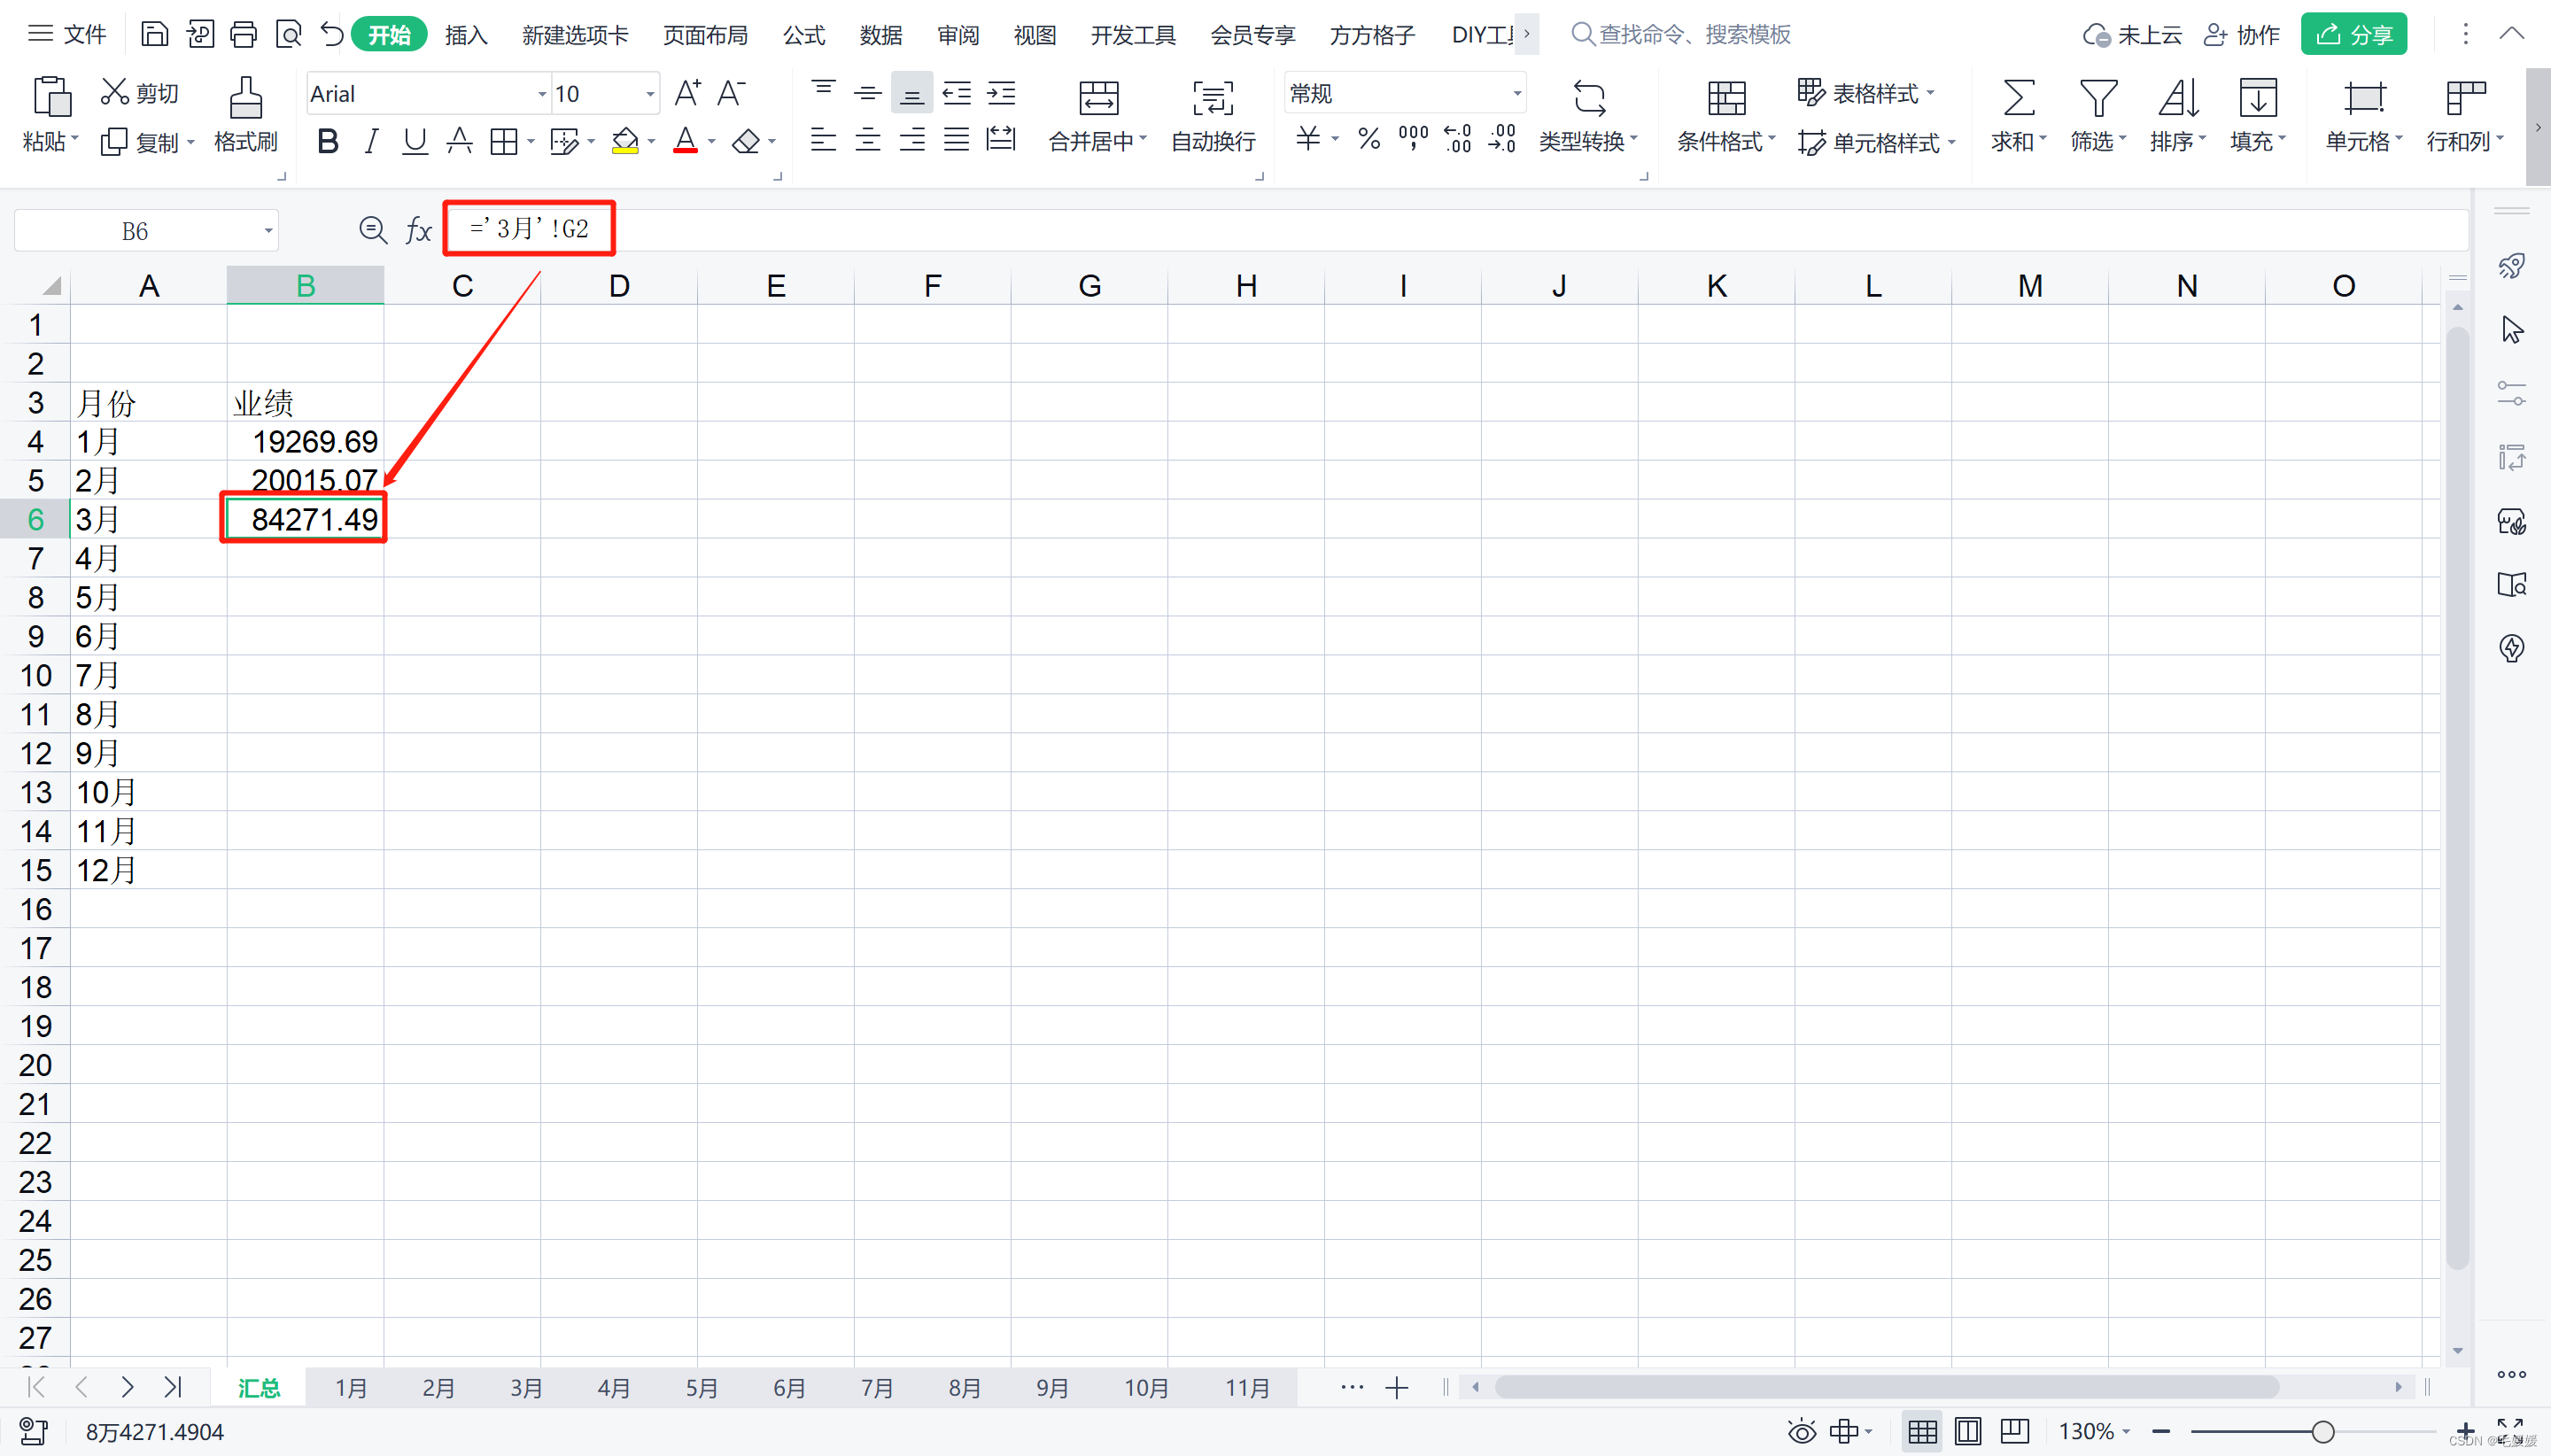Click decrease decimal places icon

pos(1502,139)
